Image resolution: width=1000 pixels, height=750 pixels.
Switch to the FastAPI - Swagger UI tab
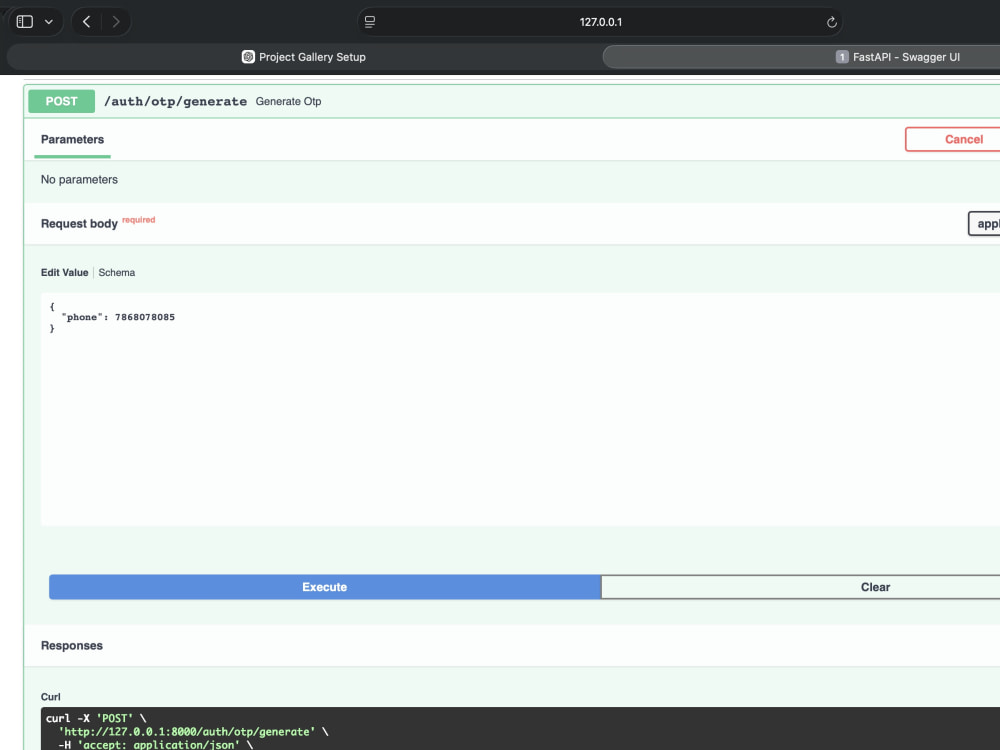(x=801, y=57)
